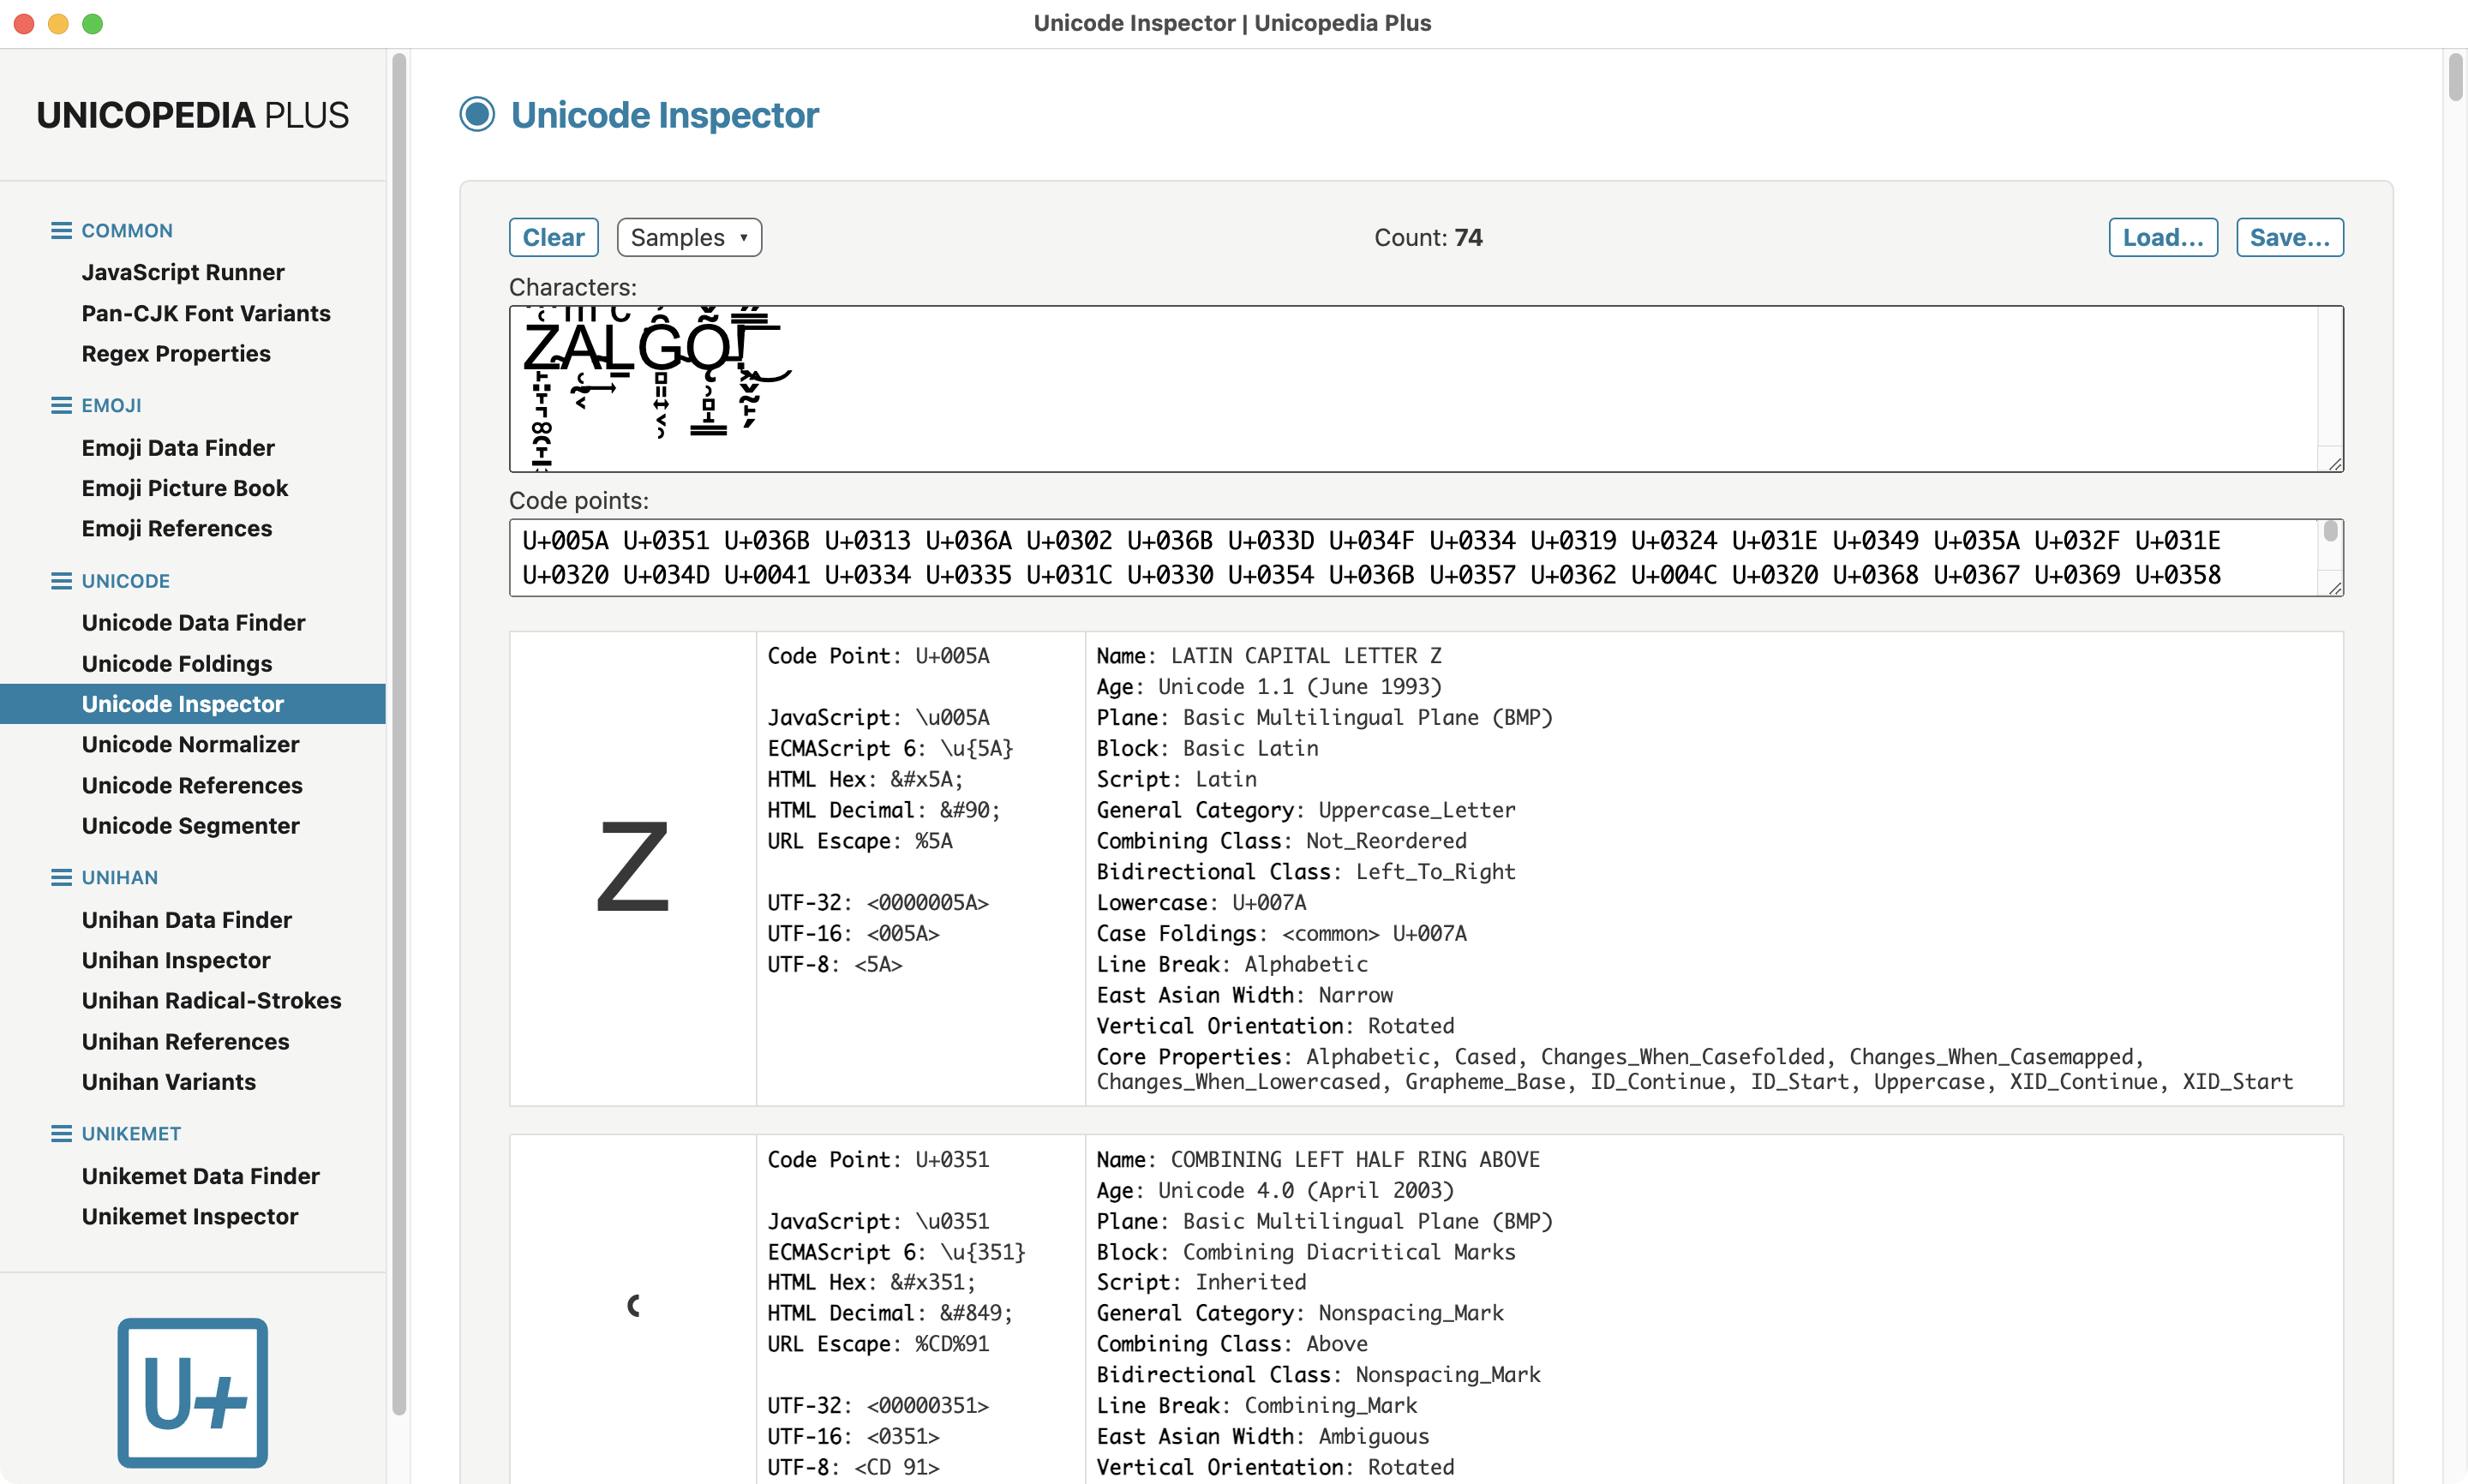This screenshot has height=1484, width=2468.
Task: Open Emoji Picture Book page
Action: tap(184, 488)
